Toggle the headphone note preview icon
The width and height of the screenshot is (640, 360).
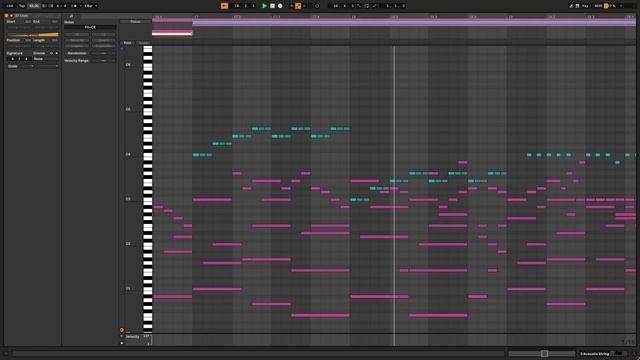tap(122, 49)
